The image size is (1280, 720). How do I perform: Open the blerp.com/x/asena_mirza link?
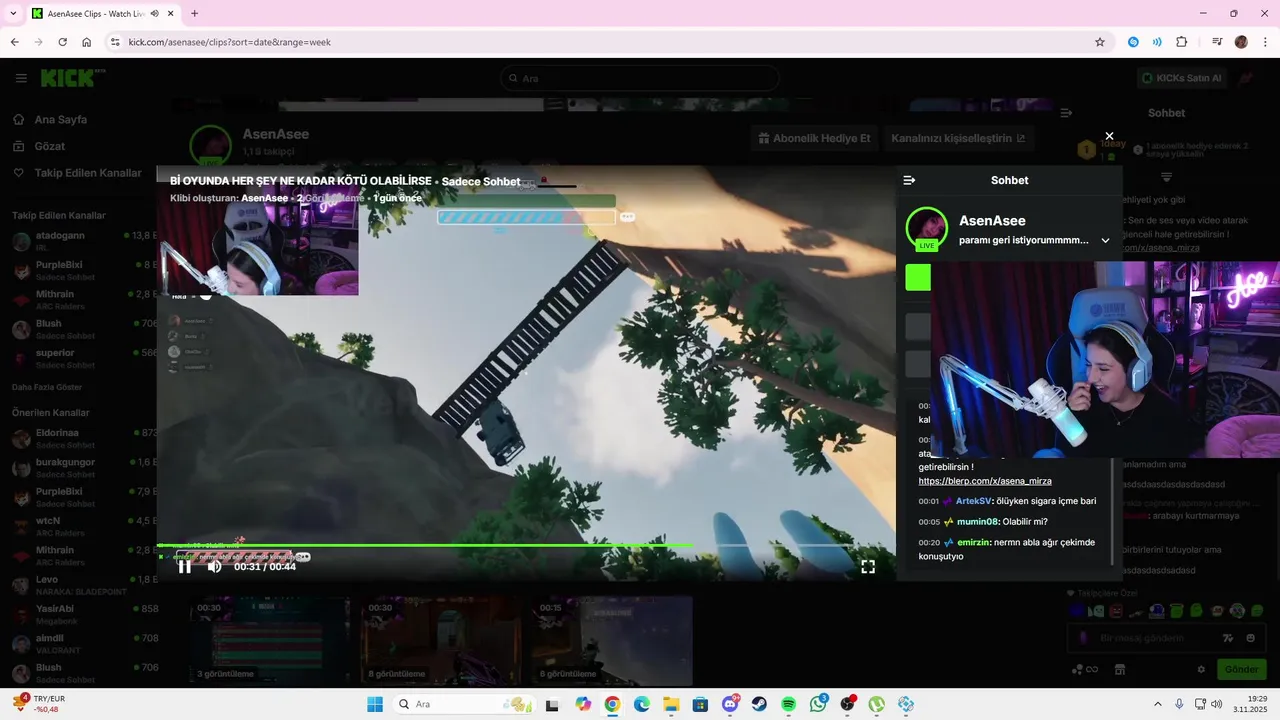(985, 481)
